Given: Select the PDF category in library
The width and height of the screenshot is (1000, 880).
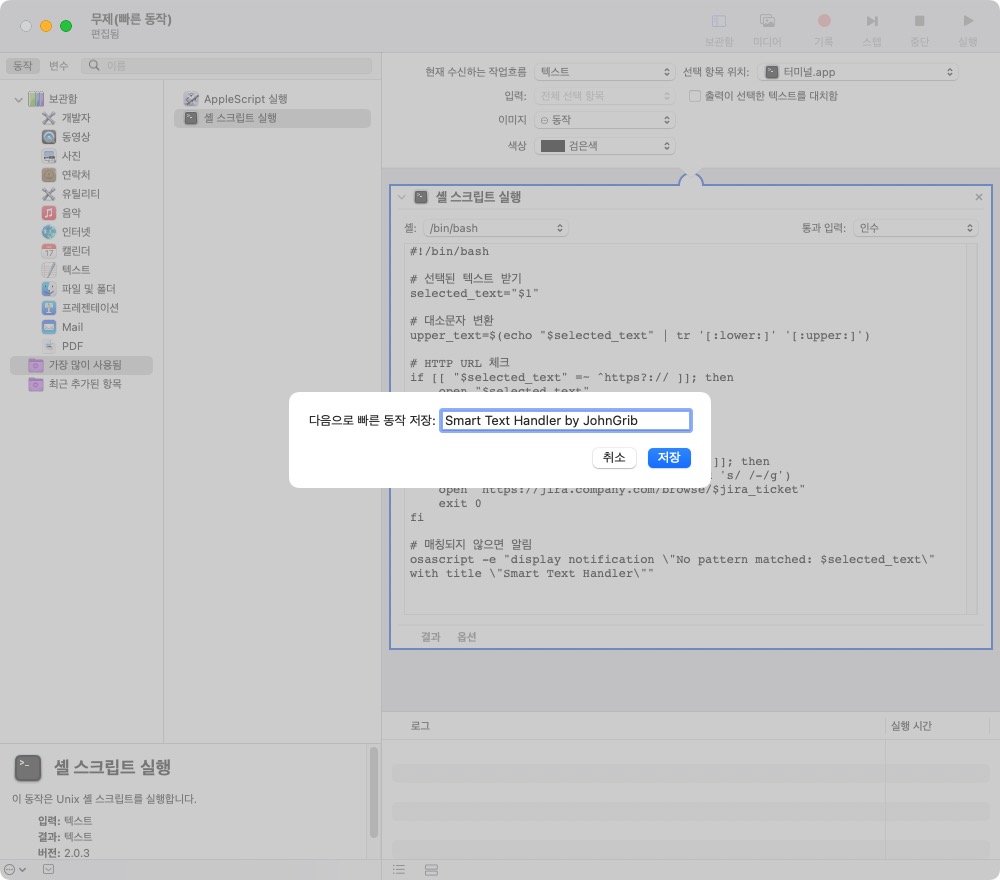Looking at the screenshot, I should tap(72, 346).
